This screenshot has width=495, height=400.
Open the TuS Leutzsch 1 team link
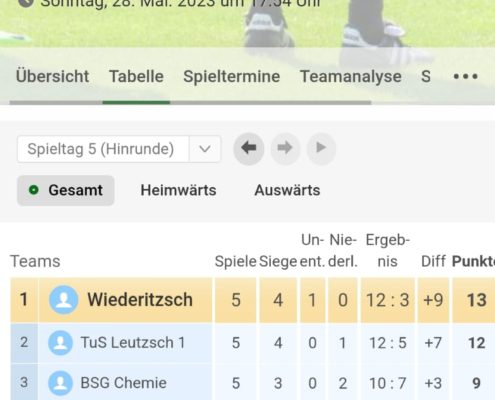click(133, 343)
